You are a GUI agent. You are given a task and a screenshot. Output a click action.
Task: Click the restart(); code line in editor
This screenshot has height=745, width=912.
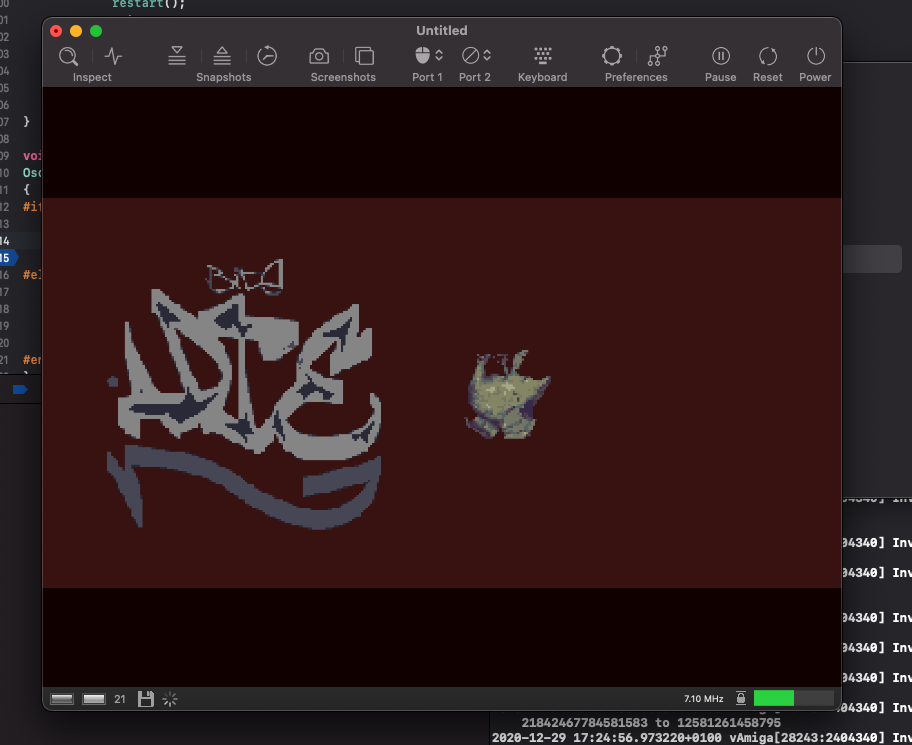[148, 4]
